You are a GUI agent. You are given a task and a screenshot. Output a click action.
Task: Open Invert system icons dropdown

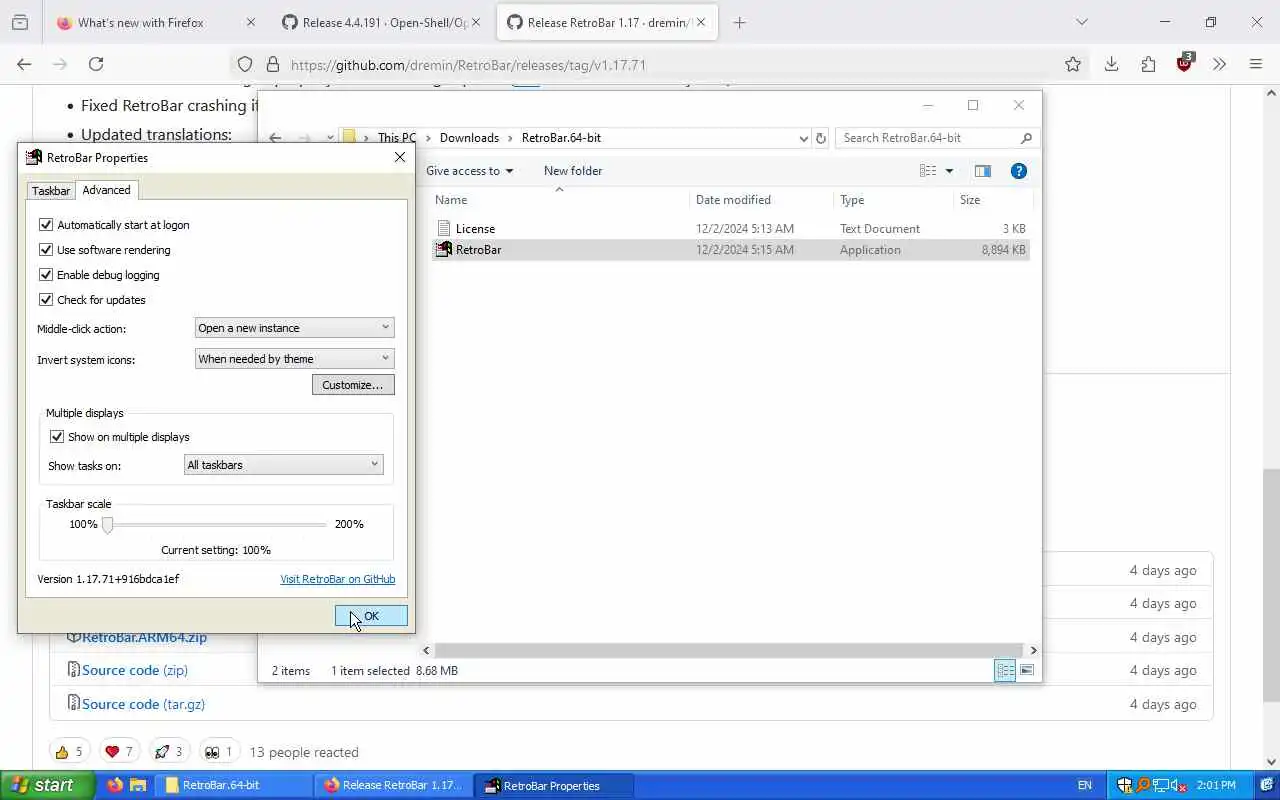294,359
